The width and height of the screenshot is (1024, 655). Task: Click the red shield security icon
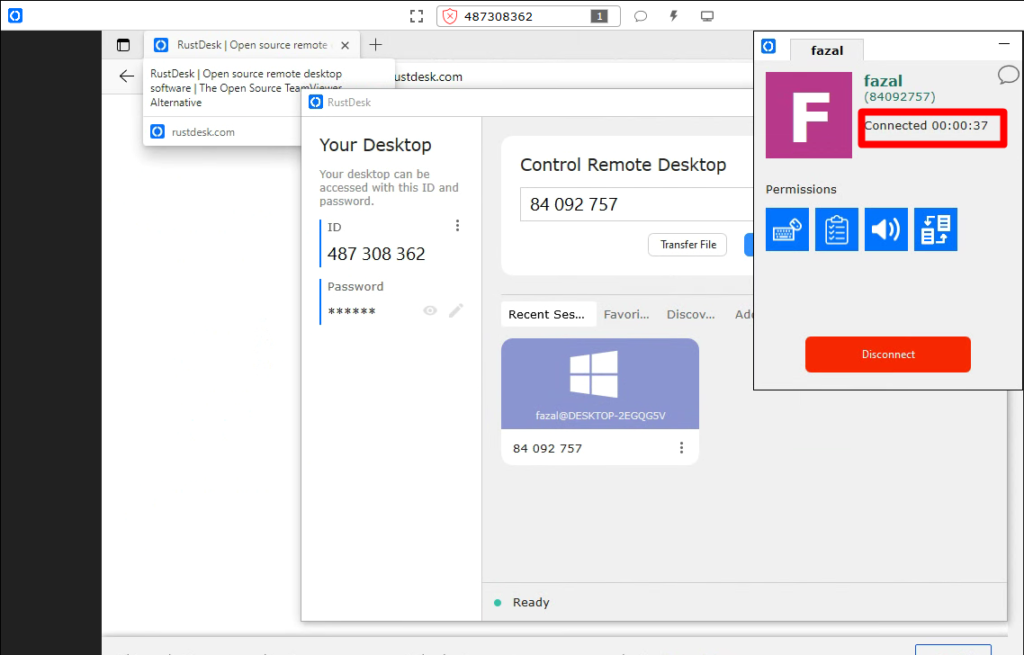pos(450,16)
